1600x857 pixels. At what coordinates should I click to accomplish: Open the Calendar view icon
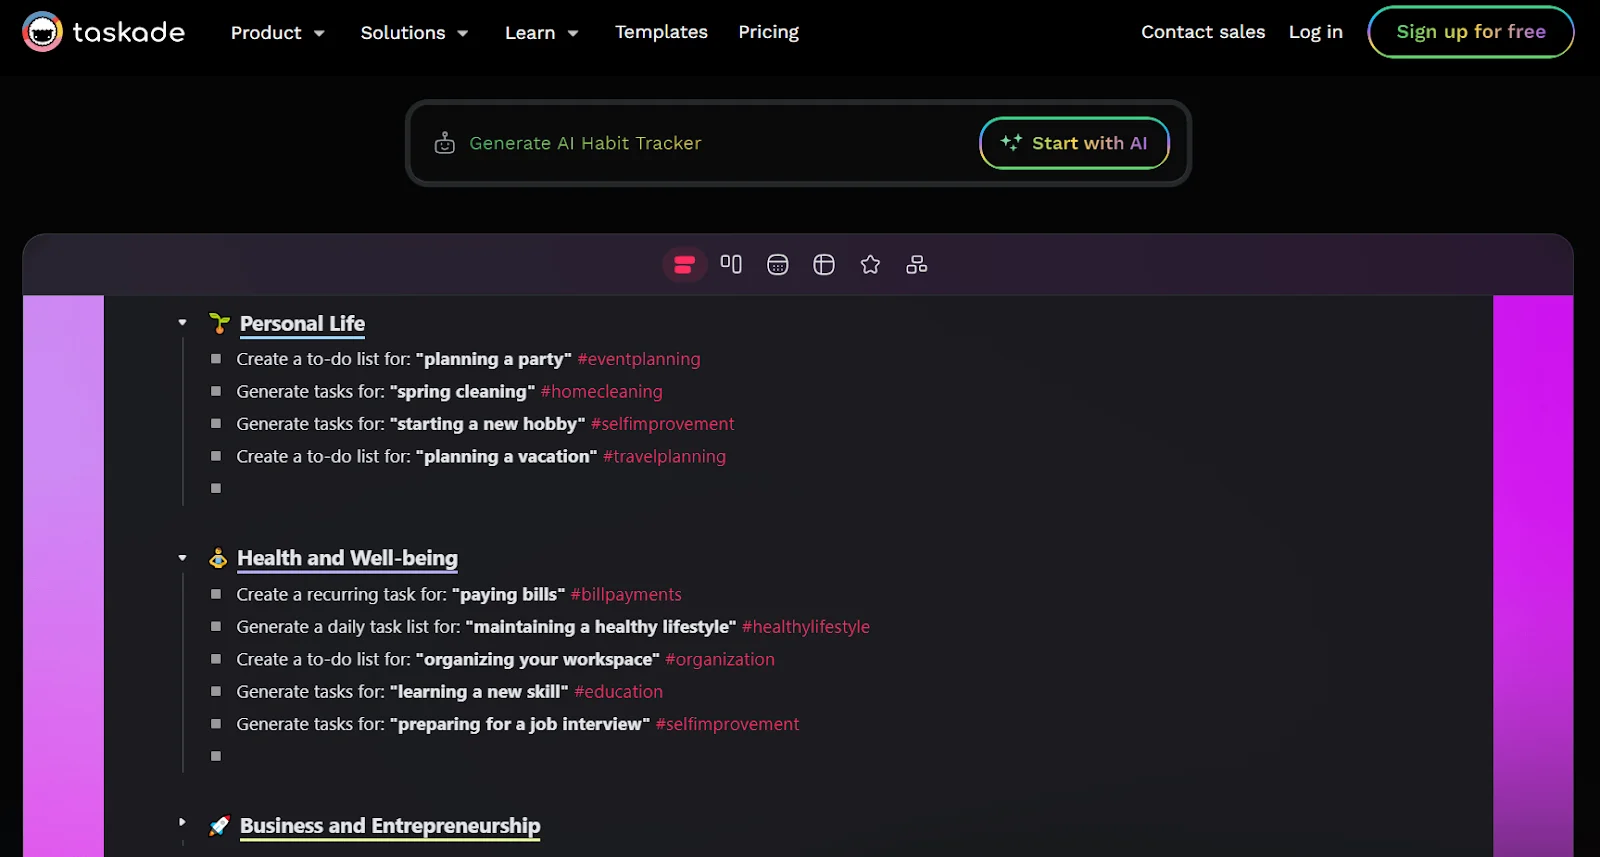[x=777, y=265]
